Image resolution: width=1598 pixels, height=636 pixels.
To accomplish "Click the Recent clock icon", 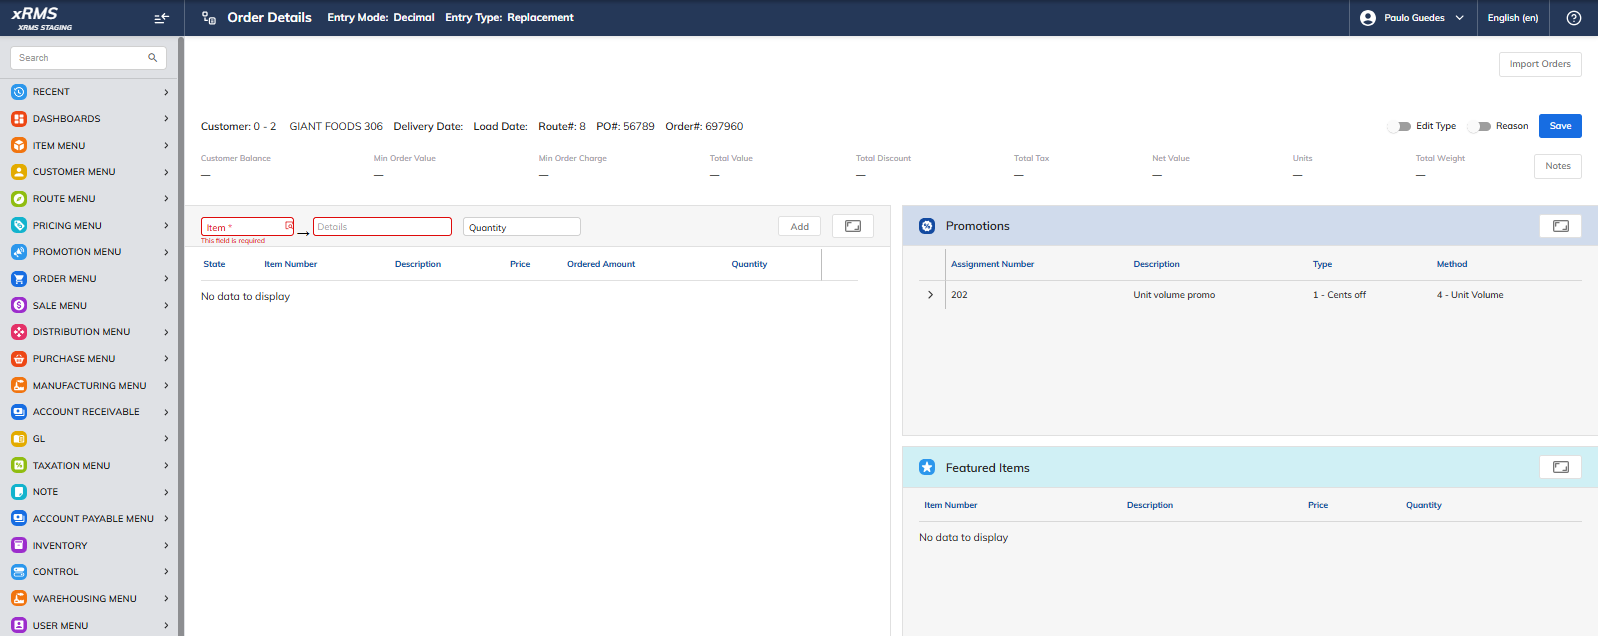I will pos(19,92).
